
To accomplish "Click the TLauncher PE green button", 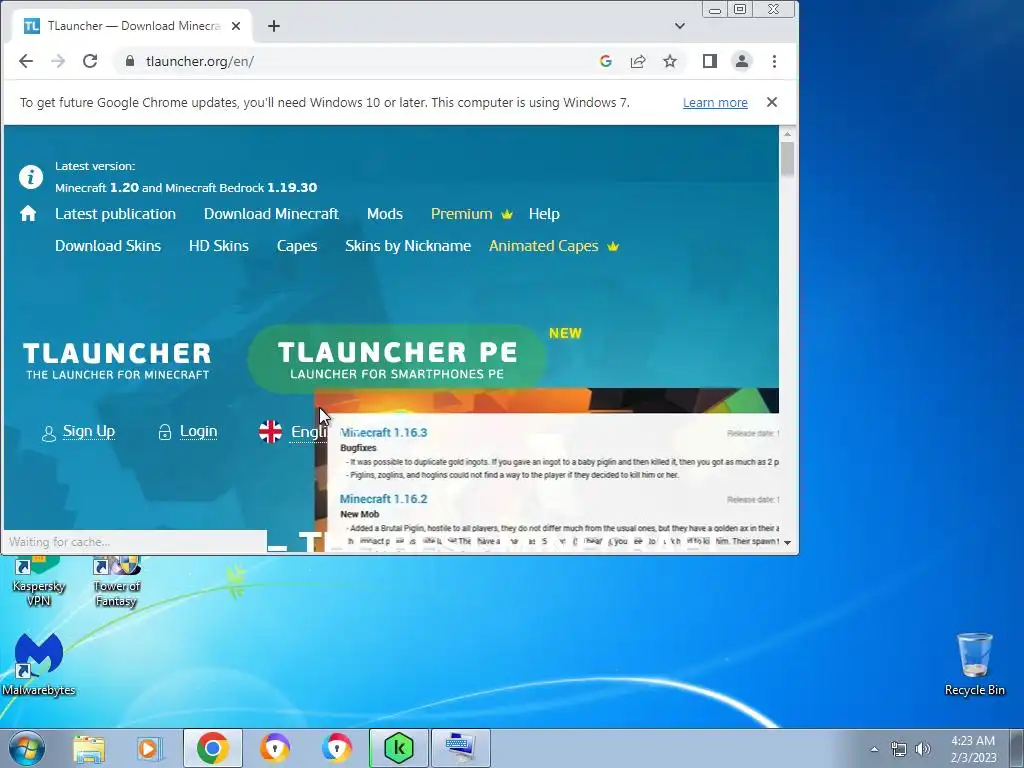I will pos(397,359).
